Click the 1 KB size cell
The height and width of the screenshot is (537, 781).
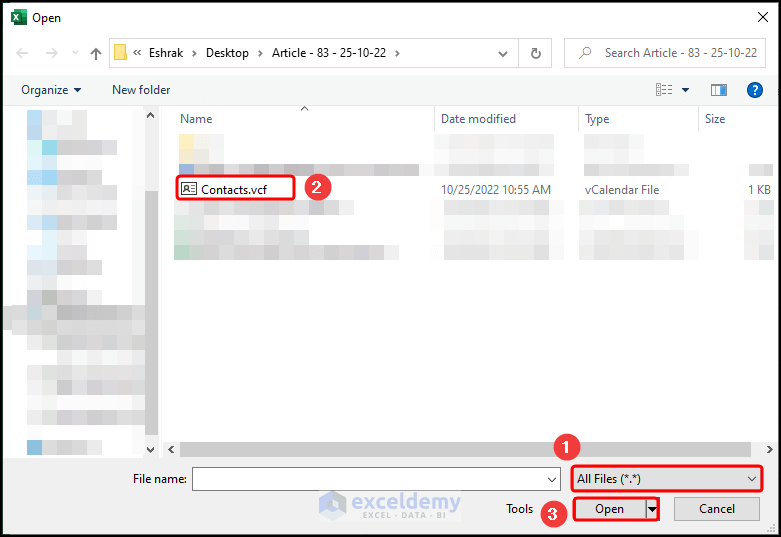[x=759, y=190]
